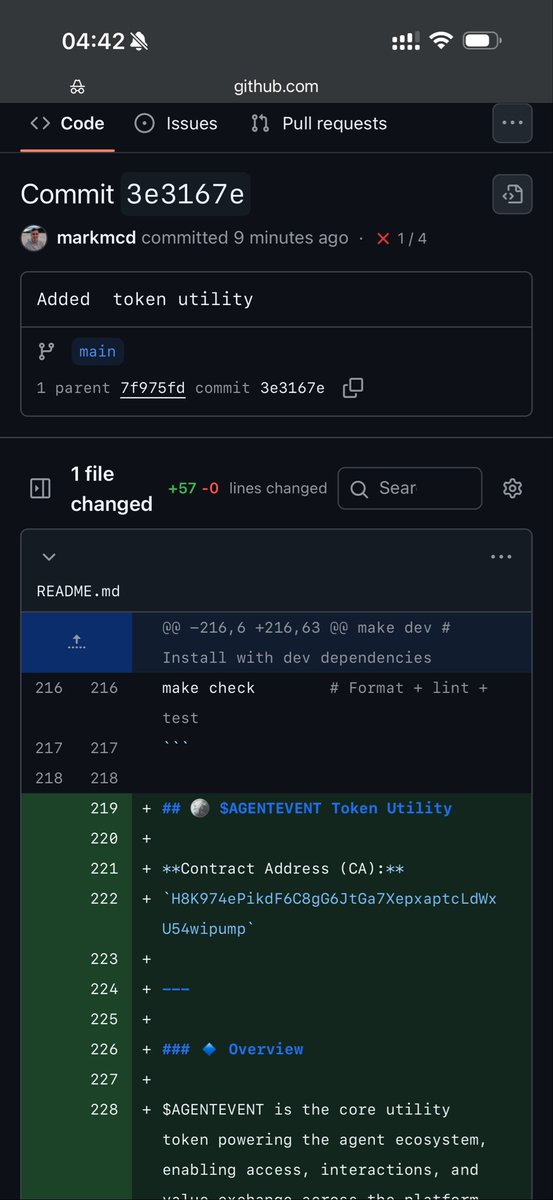This screenshot has width=553, height=1200.
Task: Click the Overview heading line
Action: (233, 1049)
